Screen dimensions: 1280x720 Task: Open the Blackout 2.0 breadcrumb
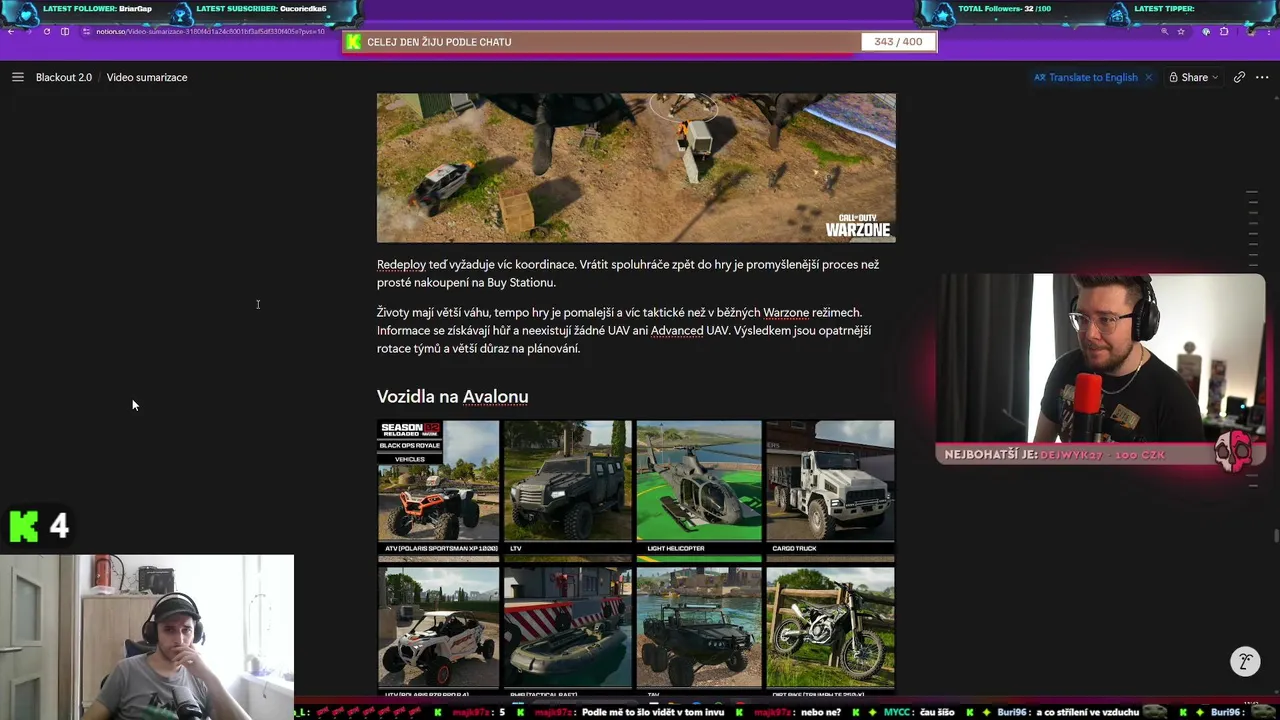pos(64,77)
